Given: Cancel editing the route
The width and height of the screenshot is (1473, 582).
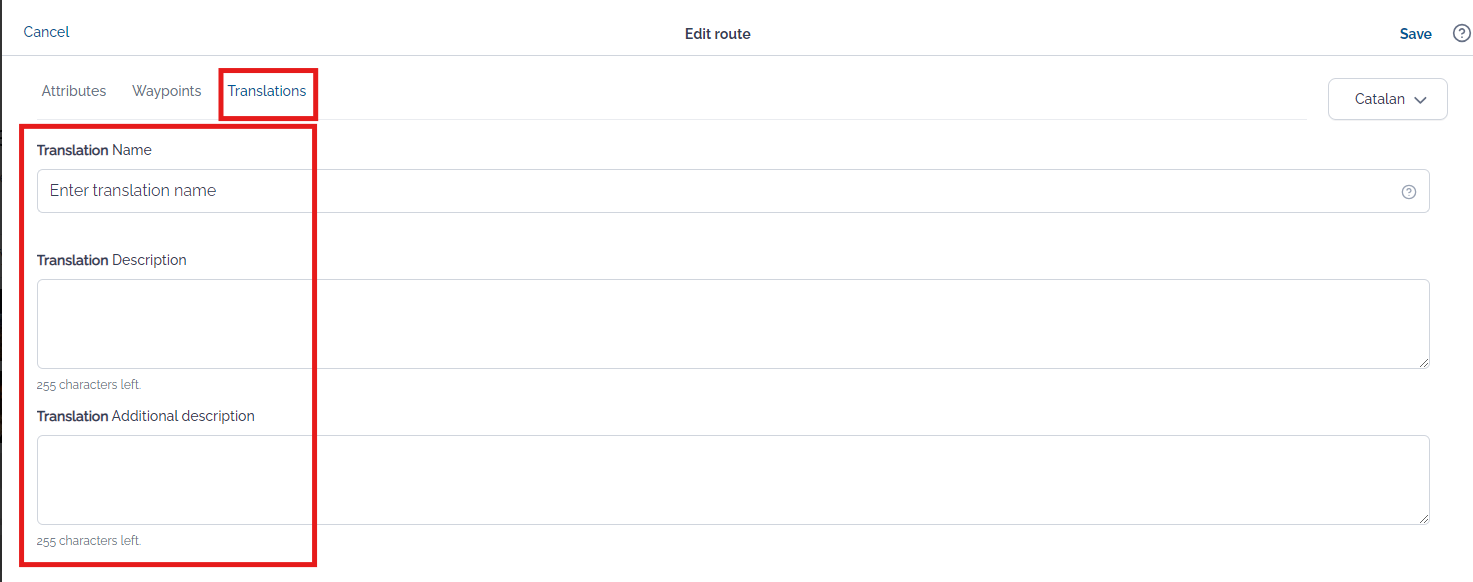Looking at the screenshot, I should pos(47,32).
